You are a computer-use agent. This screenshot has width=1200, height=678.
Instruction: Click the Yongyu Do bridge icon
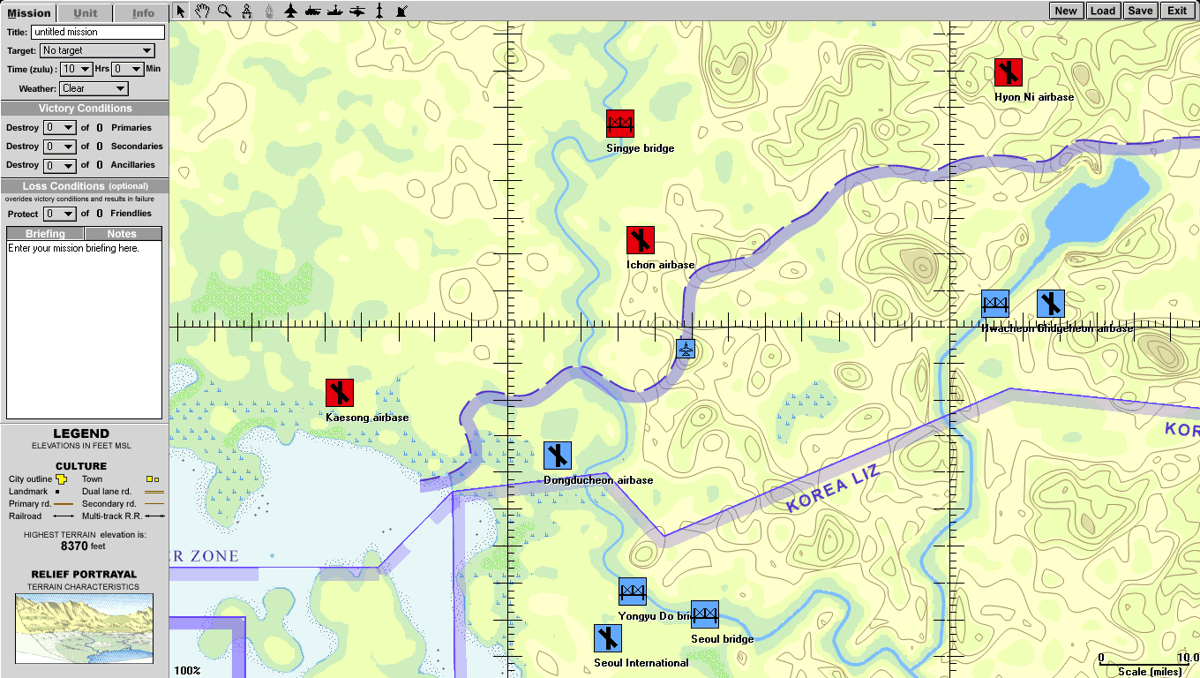click(x=633, y=592)
